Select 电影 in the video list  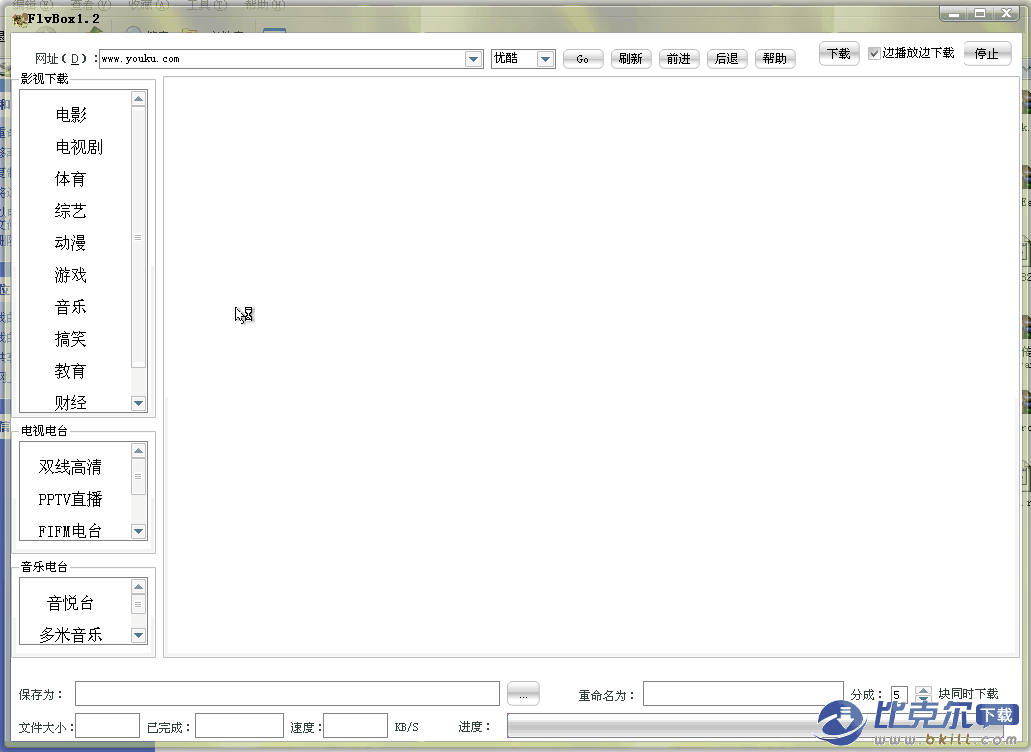[x=71, y=115]
